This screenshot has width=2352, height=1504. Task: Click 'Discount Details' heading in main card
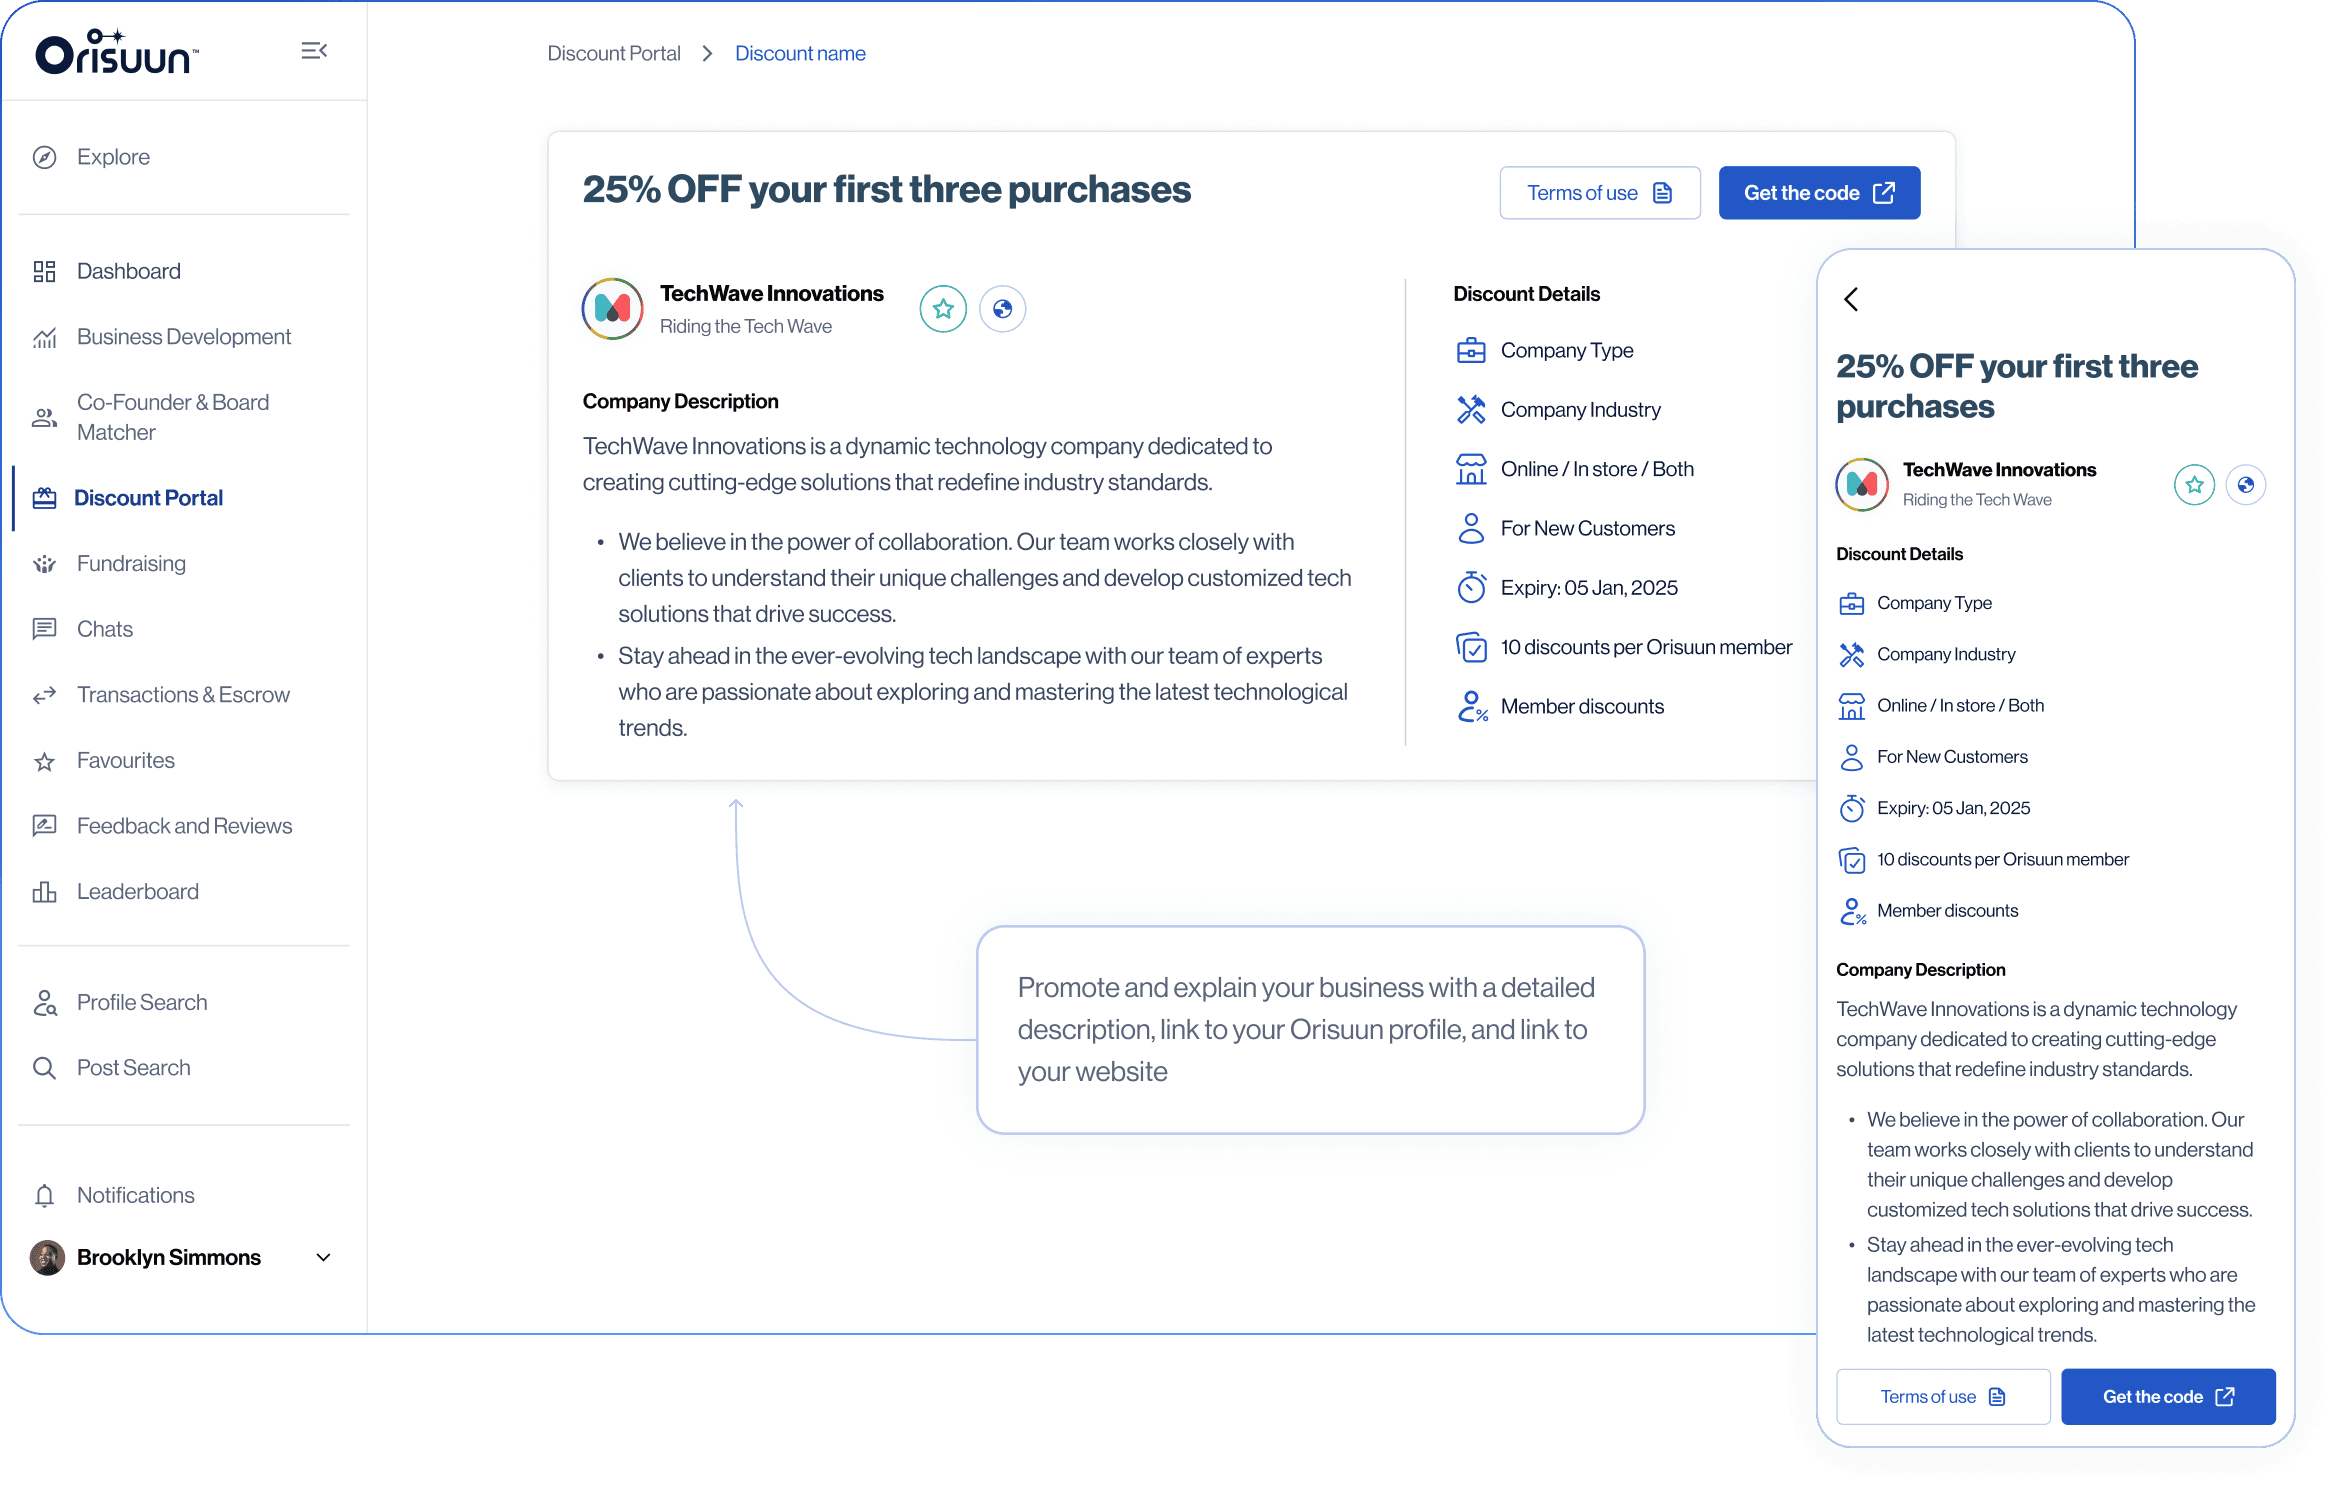coord(1526,294)
